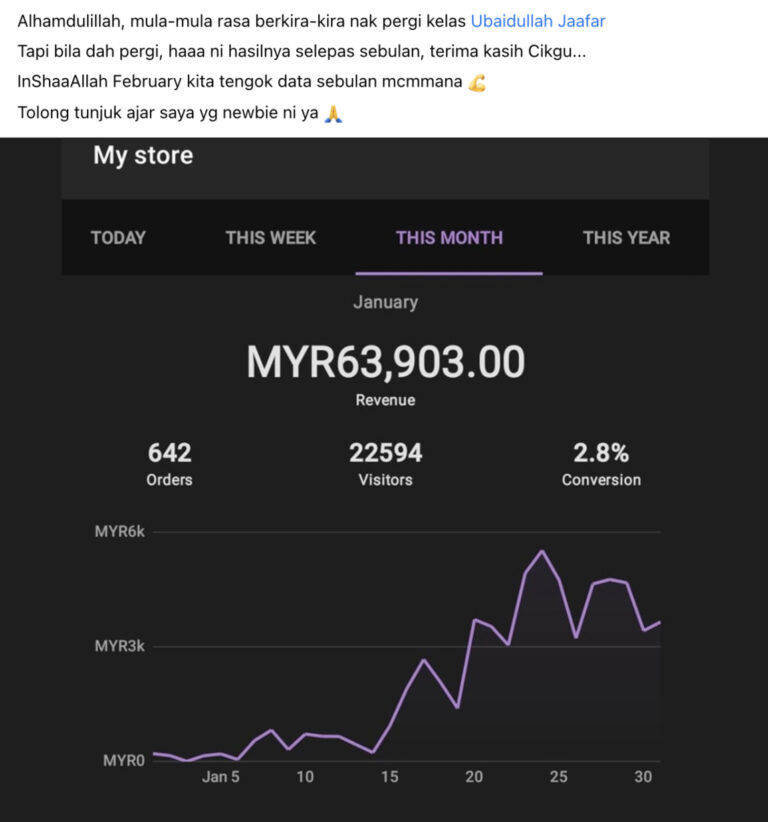Click the praying hands emoji
Viewport: 768px width, 822px height.
click(x=333, y=113)
